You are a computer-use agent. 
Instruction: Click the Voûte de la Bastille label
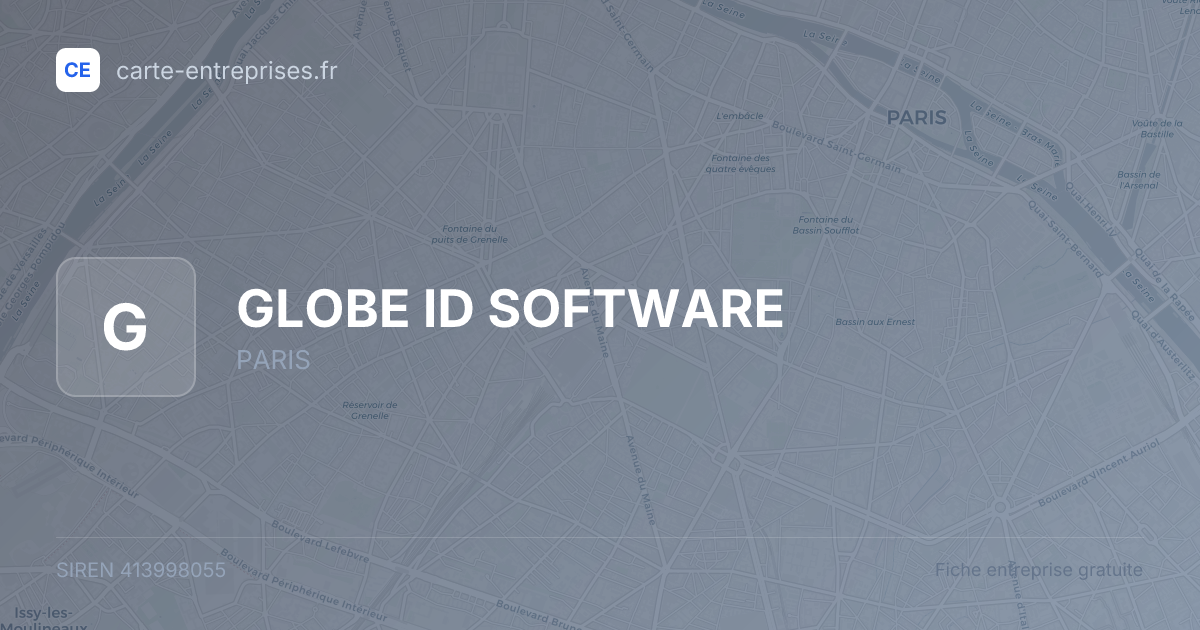[1157, 128]
